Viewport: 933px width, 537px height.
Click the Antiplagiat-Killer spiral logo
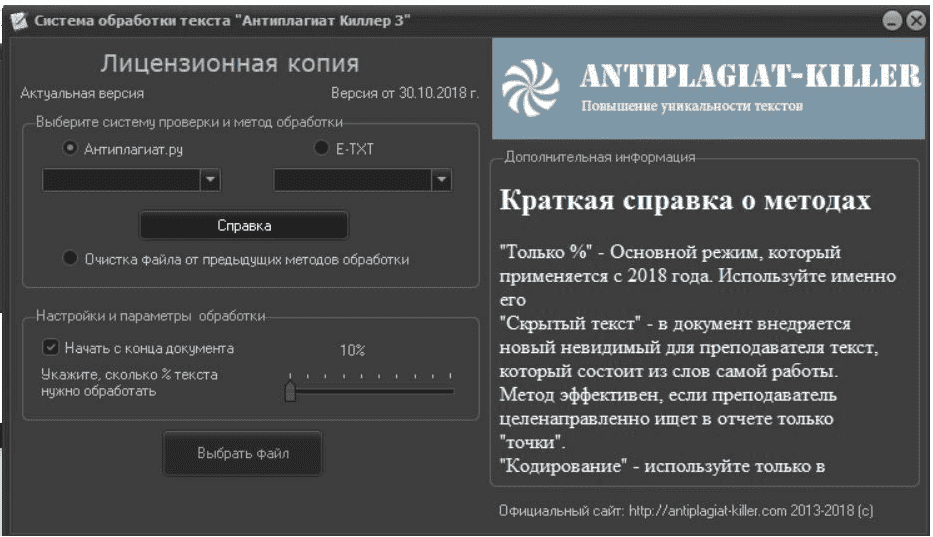(x=531, y=88)
